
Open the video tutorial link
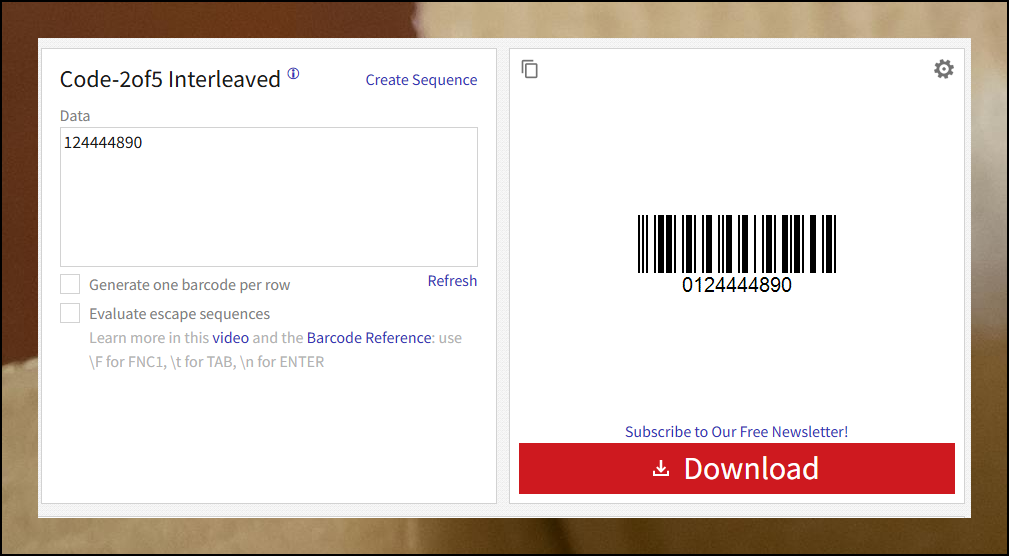[x=230, y=338]
